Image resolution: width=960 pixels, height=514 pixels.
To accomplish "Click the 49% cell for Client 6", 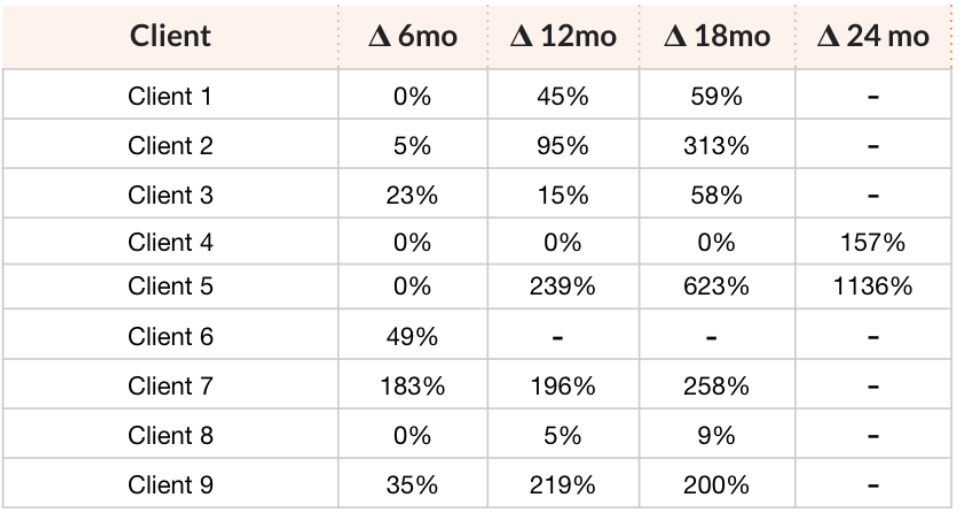I will (413, 338).
